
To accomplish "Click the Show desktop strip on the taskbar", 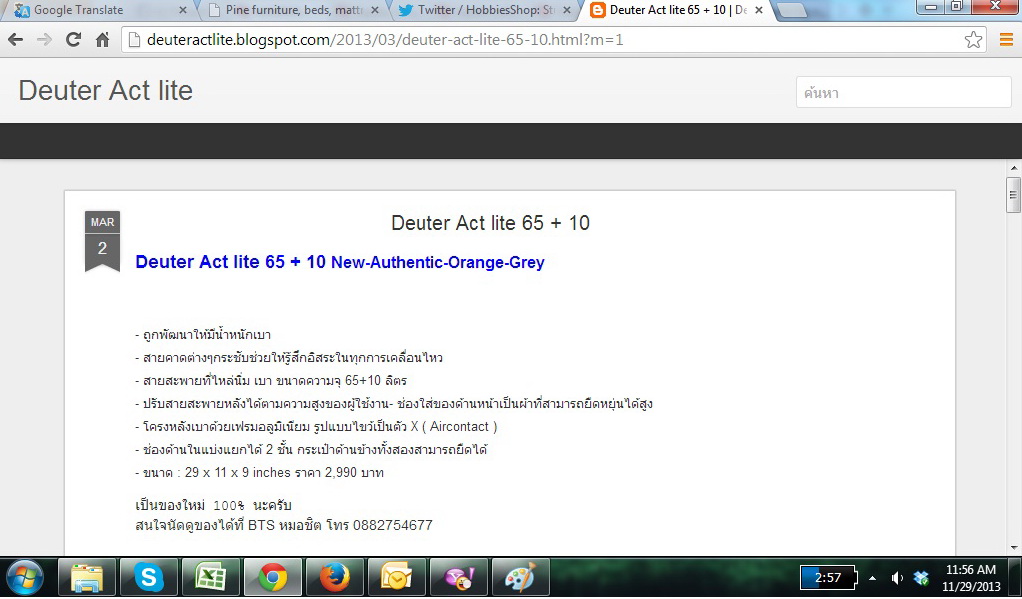I will tap(1015, 577).
